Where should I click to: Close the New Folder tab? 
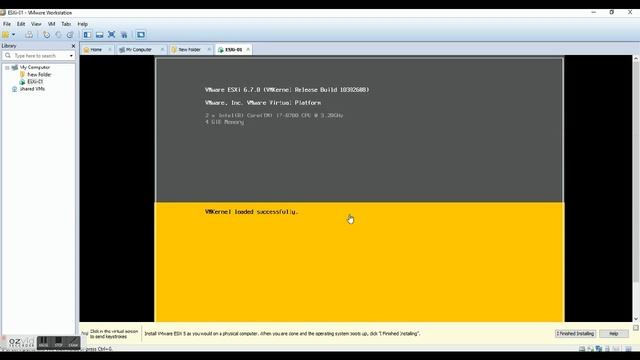click(x=209, y=49)
